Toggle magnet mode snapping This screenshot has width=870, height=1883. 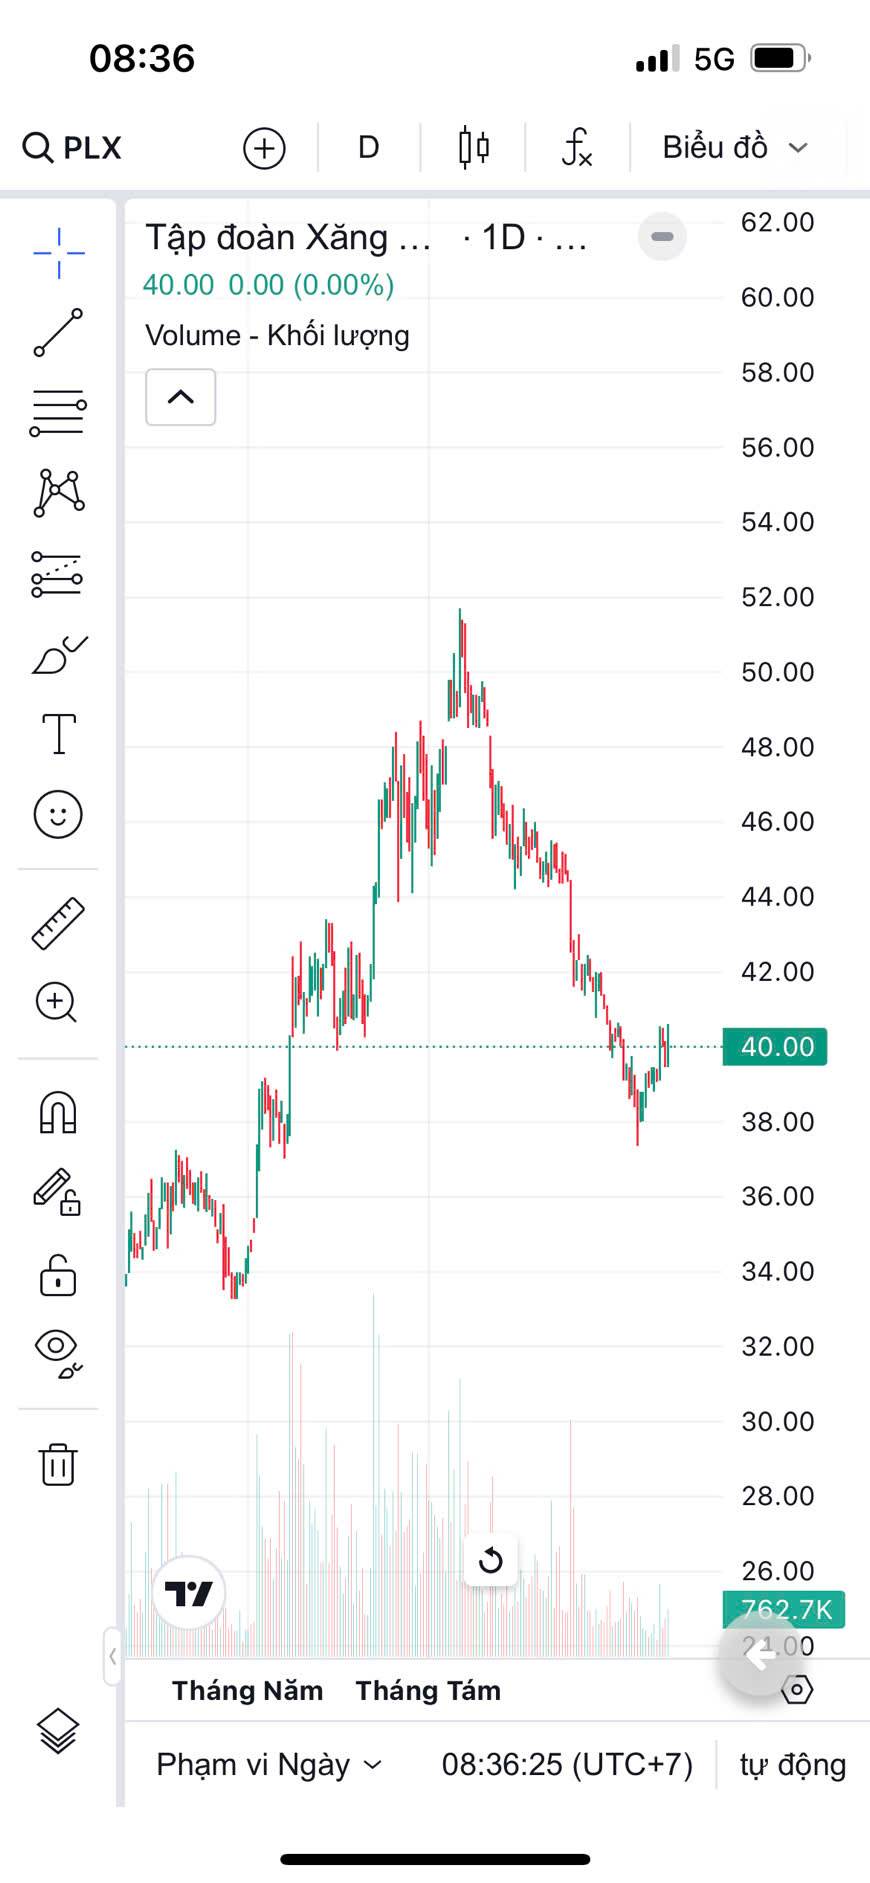click(58, 1112)
